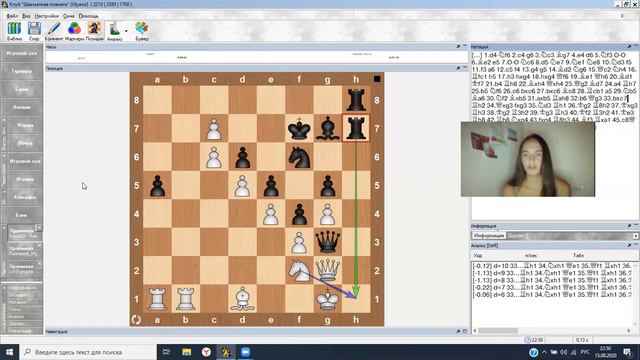
Task: Select the analysis line with d=9
Action: tap(553, 273)
